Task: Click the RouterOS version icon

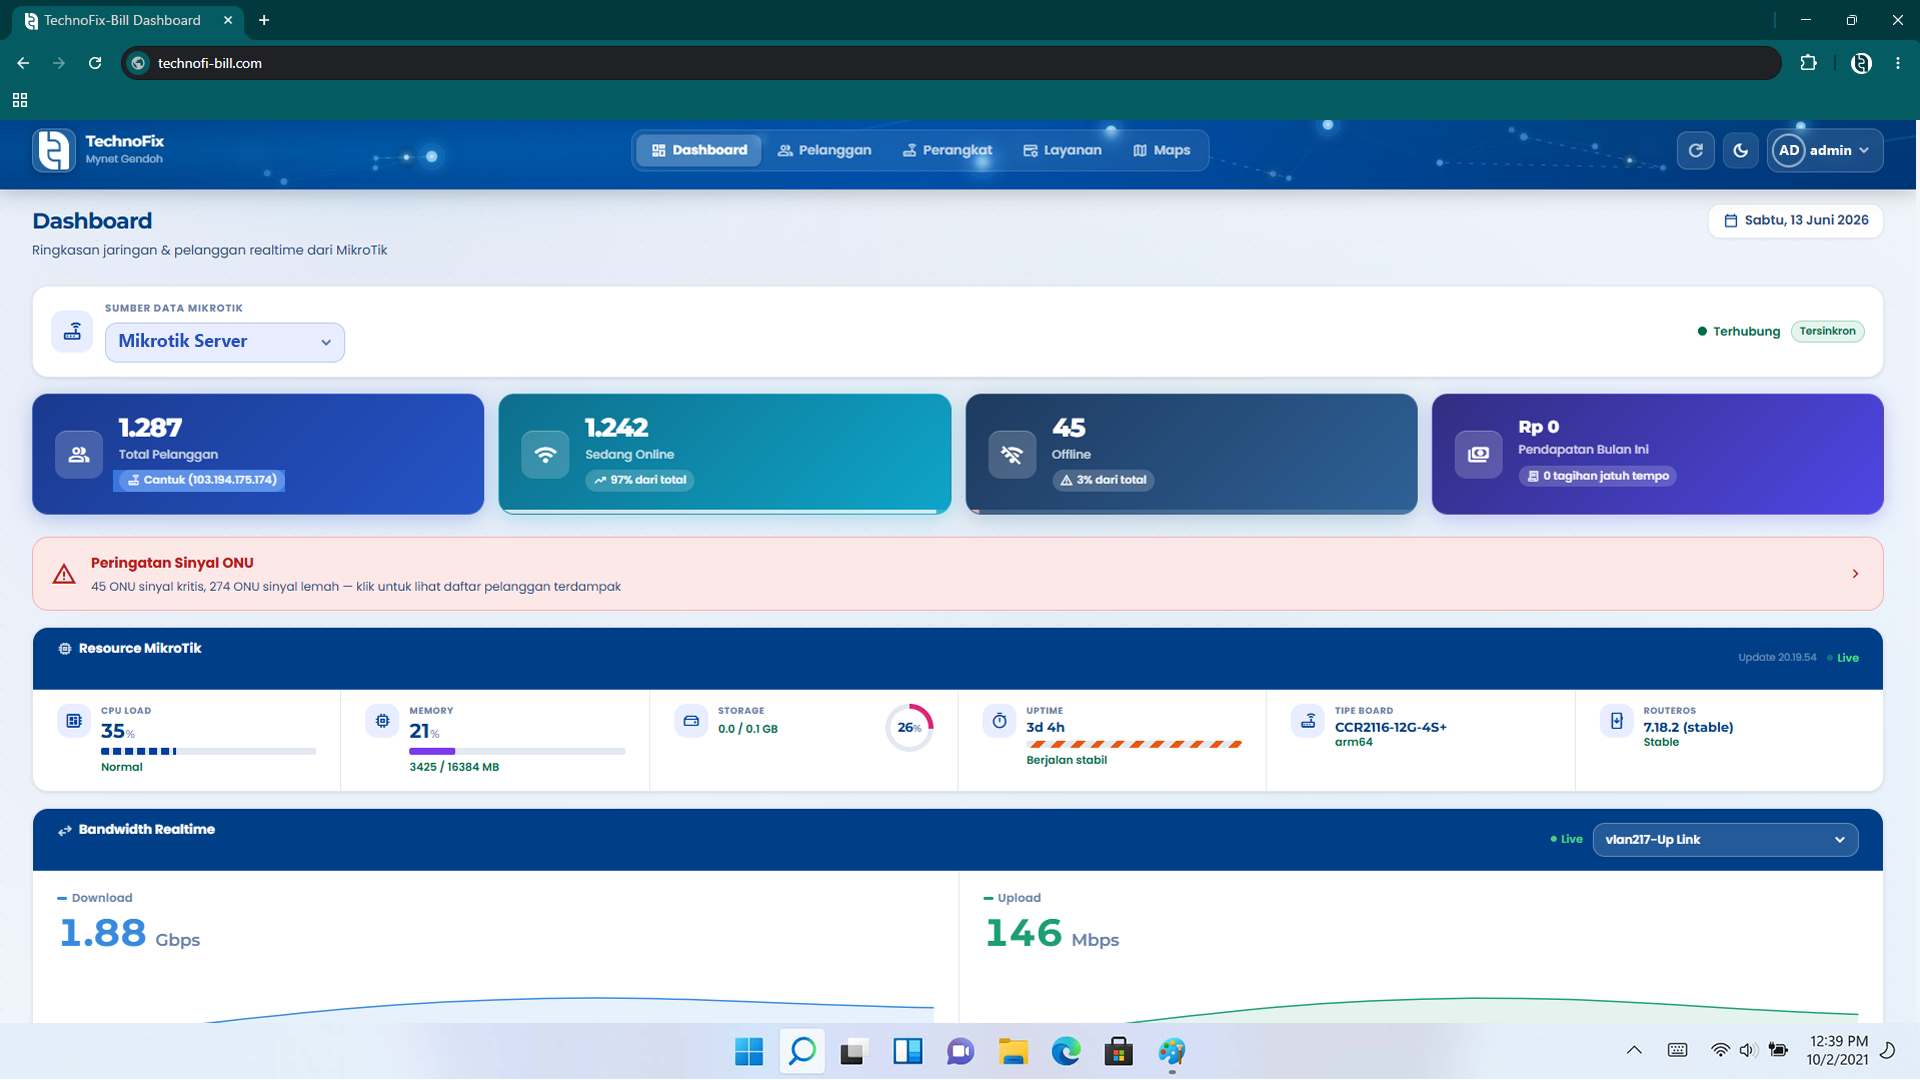Action: [x=1617, y=721]
